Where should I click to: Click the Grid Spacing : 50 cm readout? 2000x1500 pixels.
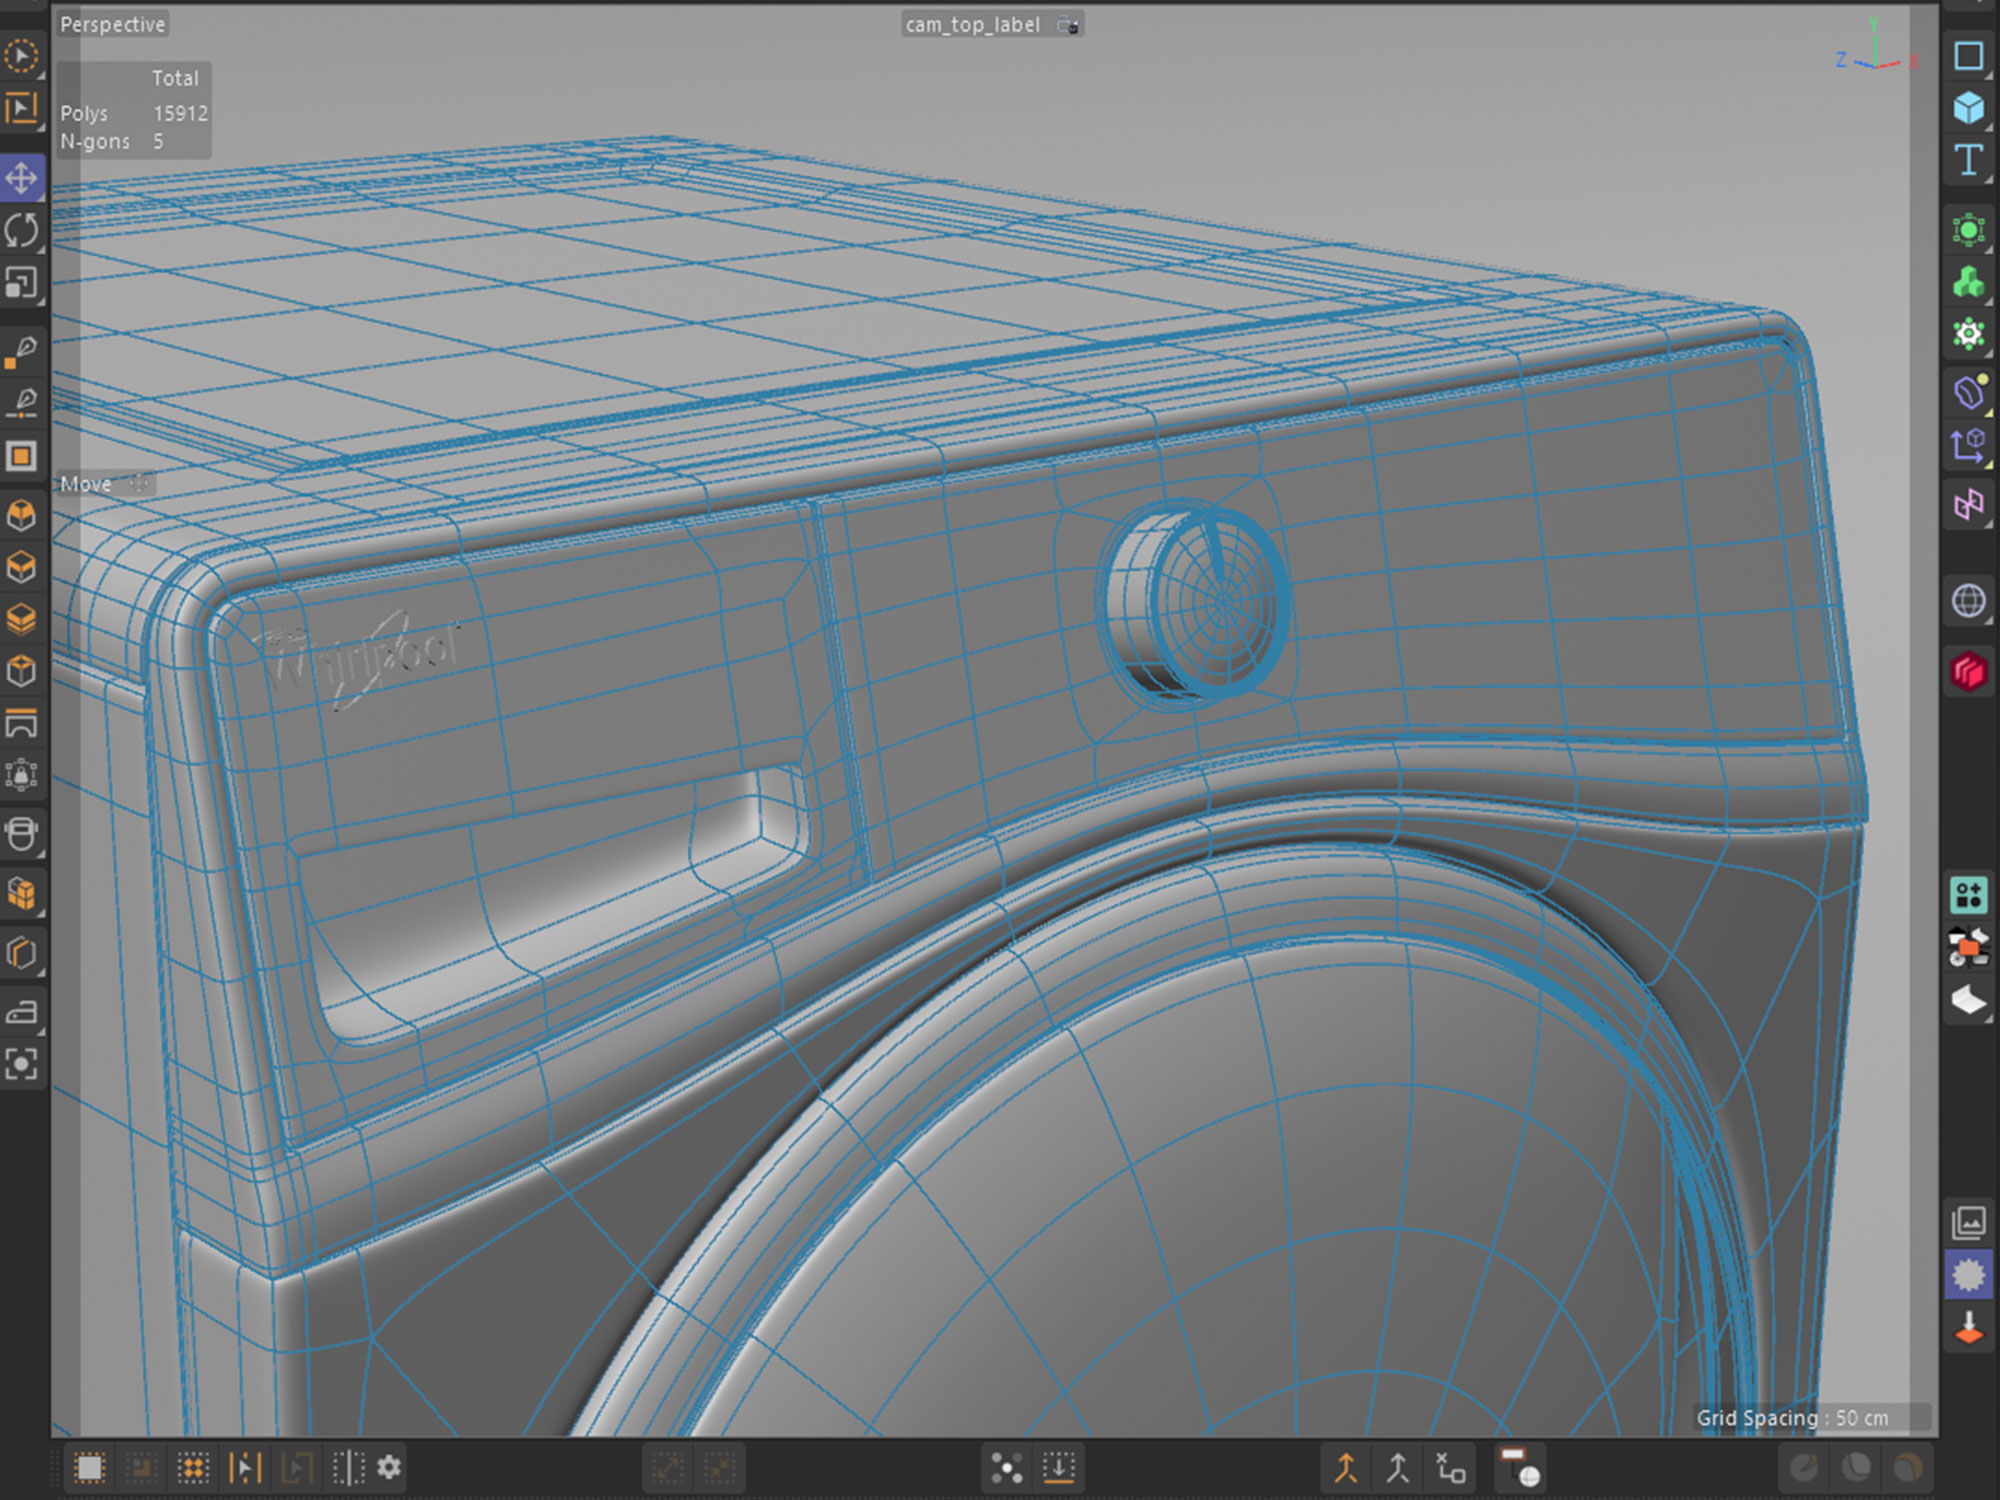click(x=1792, y=1417)
